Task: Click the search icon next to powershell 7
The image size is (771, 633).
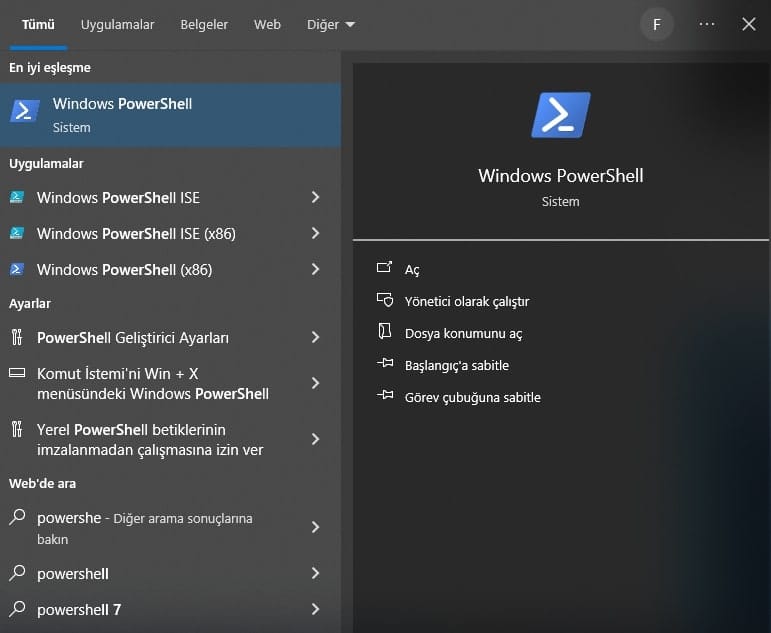Action: 17,609
